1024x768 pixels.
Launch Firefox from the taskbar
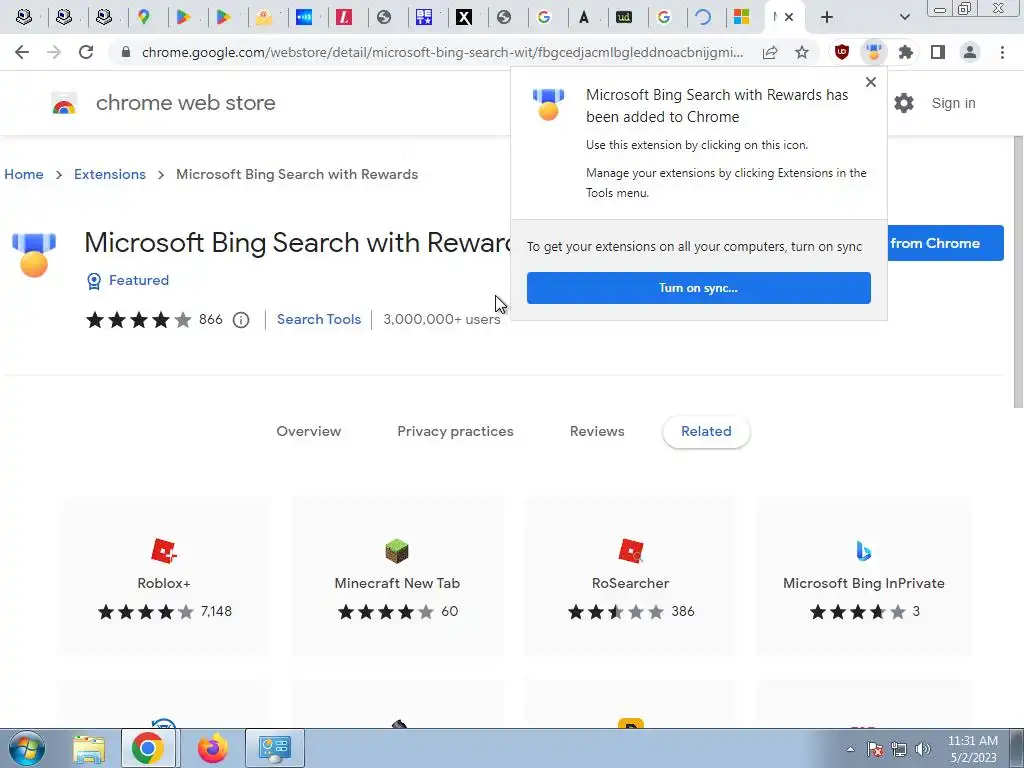point(212,748)
